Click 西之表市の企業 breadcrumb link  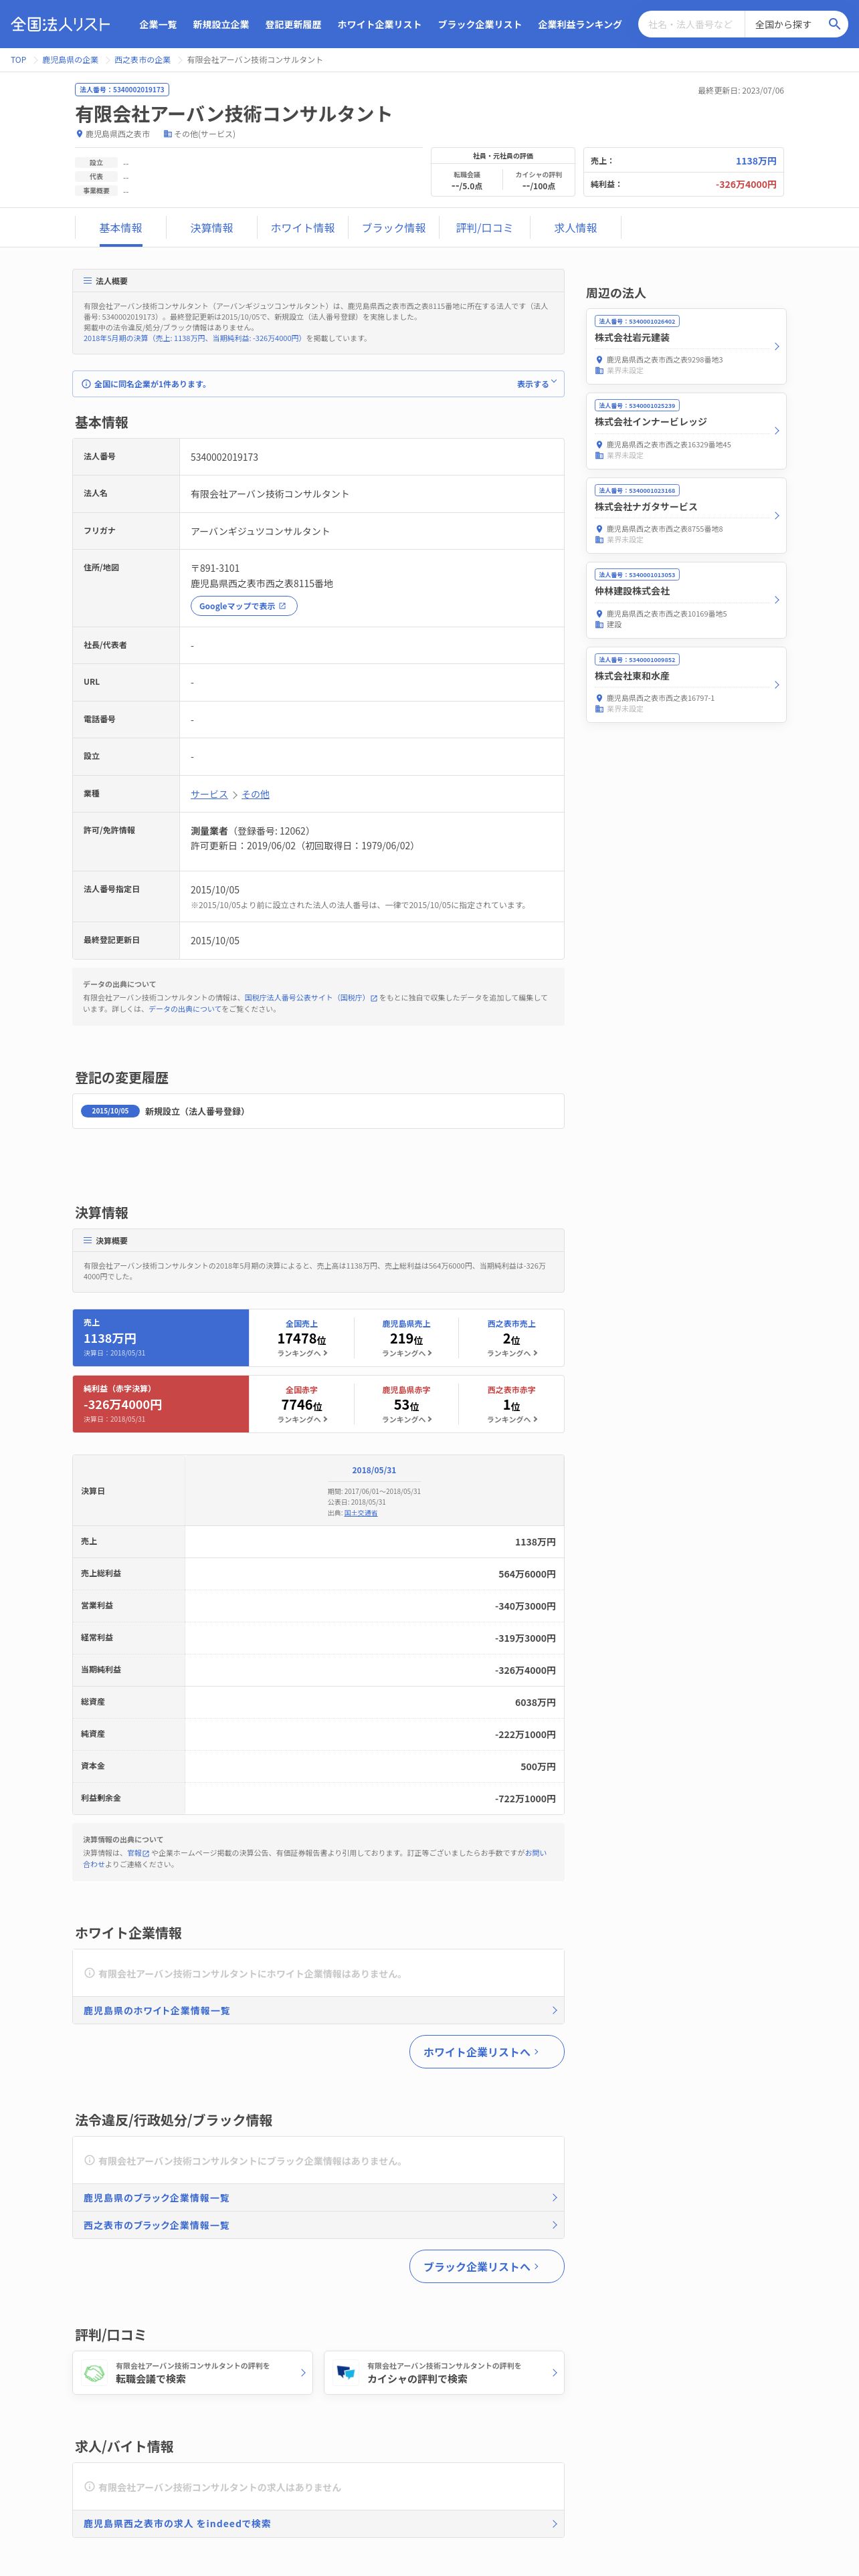click(142, 60)
